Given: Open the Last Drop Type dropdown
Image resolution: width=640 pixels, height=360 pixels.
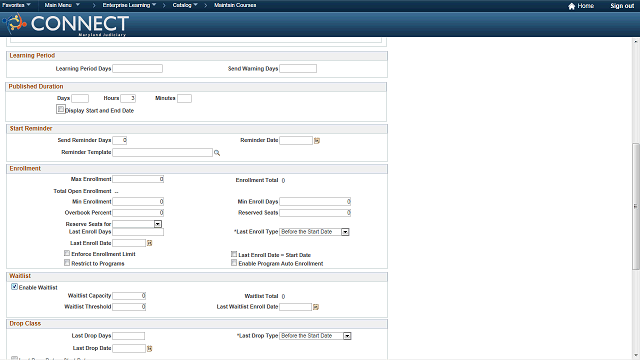Looking at the screenshot, I should coord(347,336).
